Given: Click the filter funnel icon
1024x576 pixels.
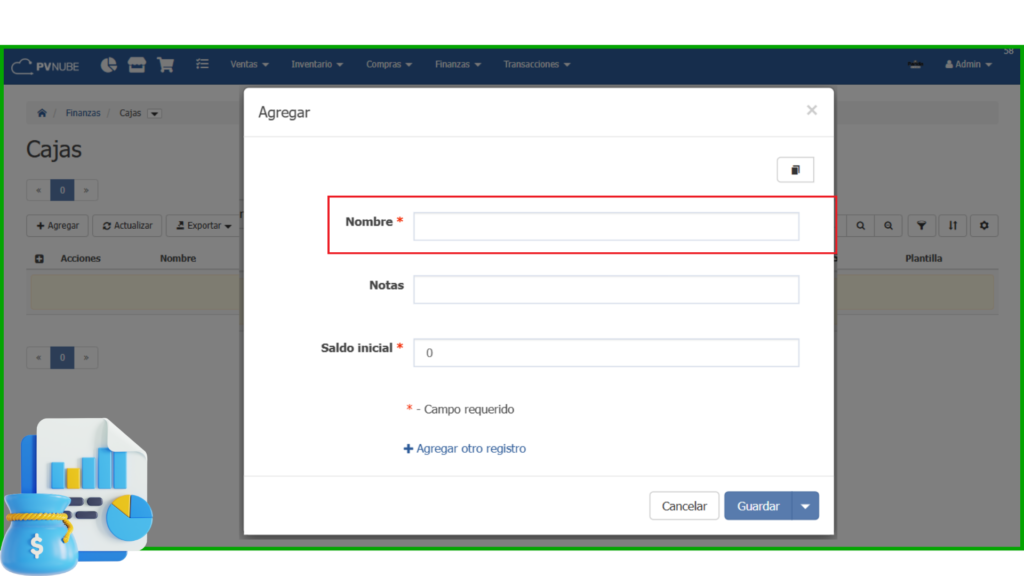Looking at the screenshot, I should tap(922, 226).
